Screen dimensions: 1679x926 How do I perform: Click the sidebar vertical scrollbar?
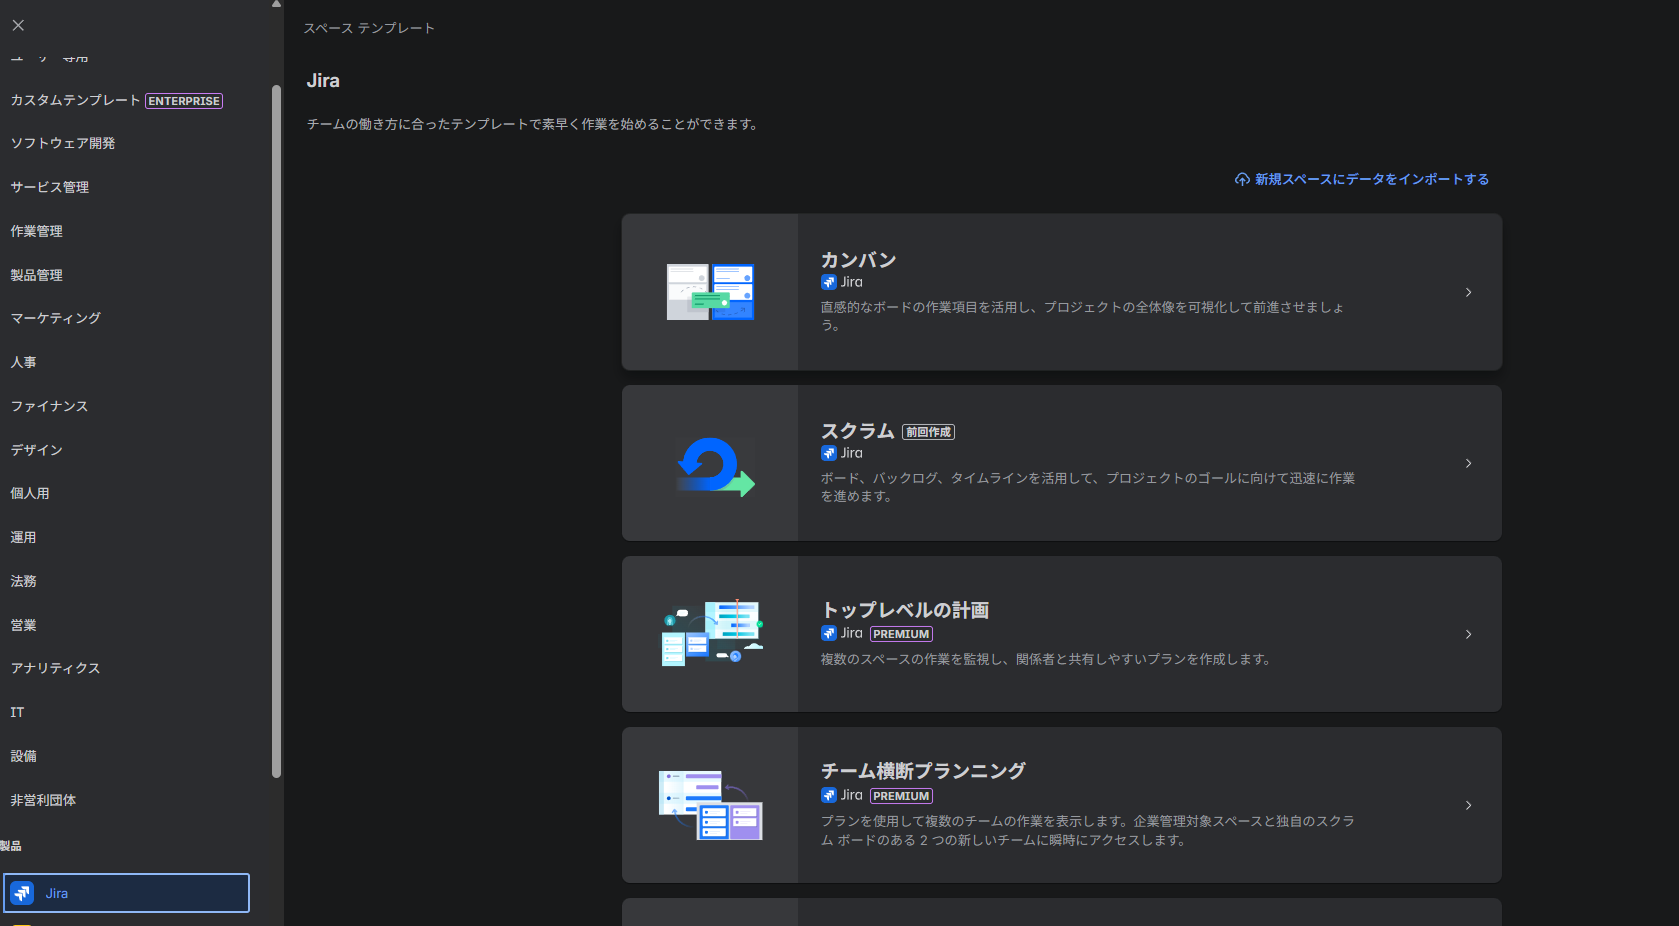tap(276, 430)
